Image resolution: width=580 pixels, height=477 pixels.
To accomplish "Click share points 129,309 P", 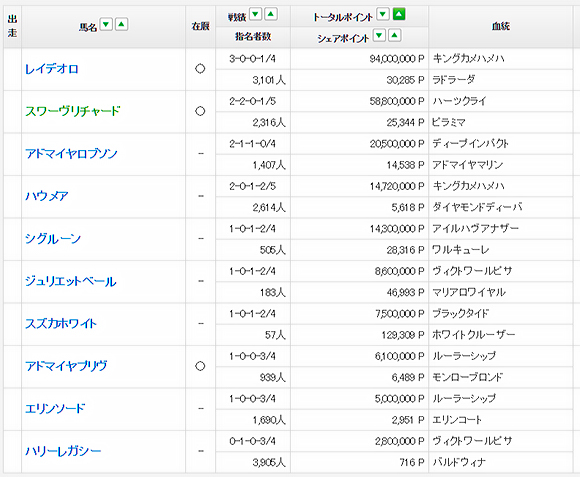I will [403, 335].
